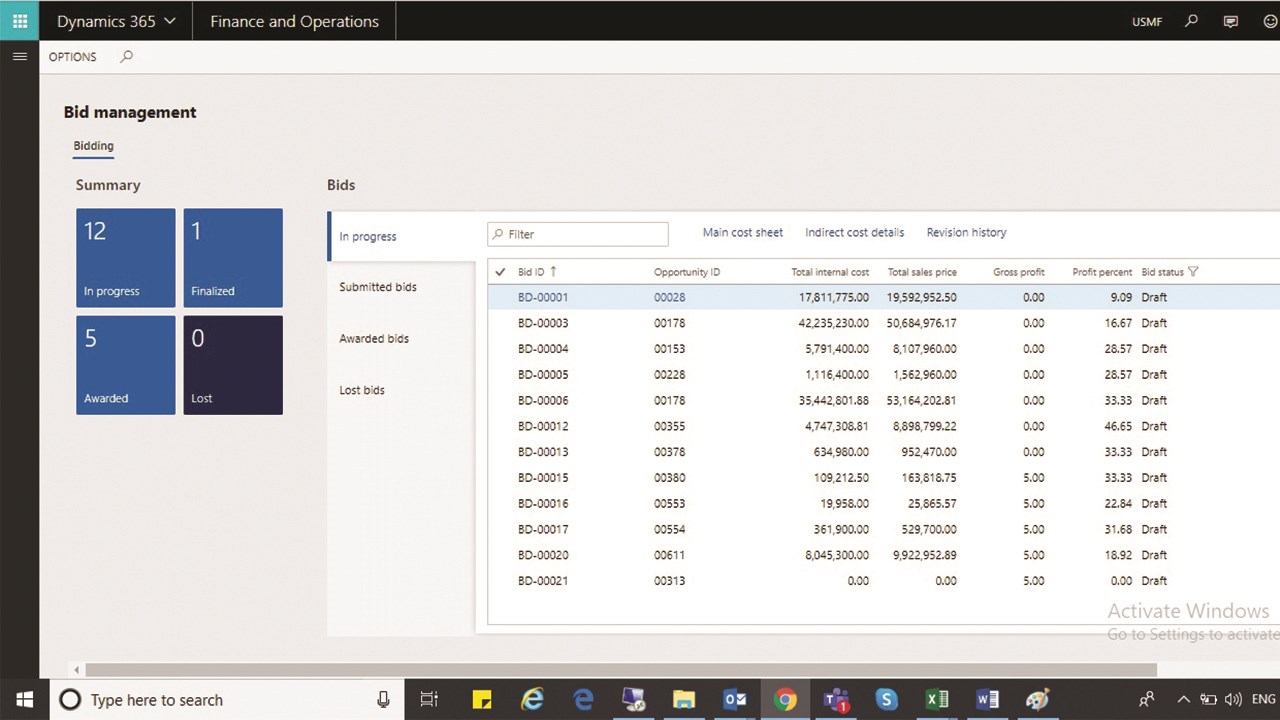This screenshot has height=720, width=1280.
Task: Click the People icon in system tray
Action: tap(1147, 700)
